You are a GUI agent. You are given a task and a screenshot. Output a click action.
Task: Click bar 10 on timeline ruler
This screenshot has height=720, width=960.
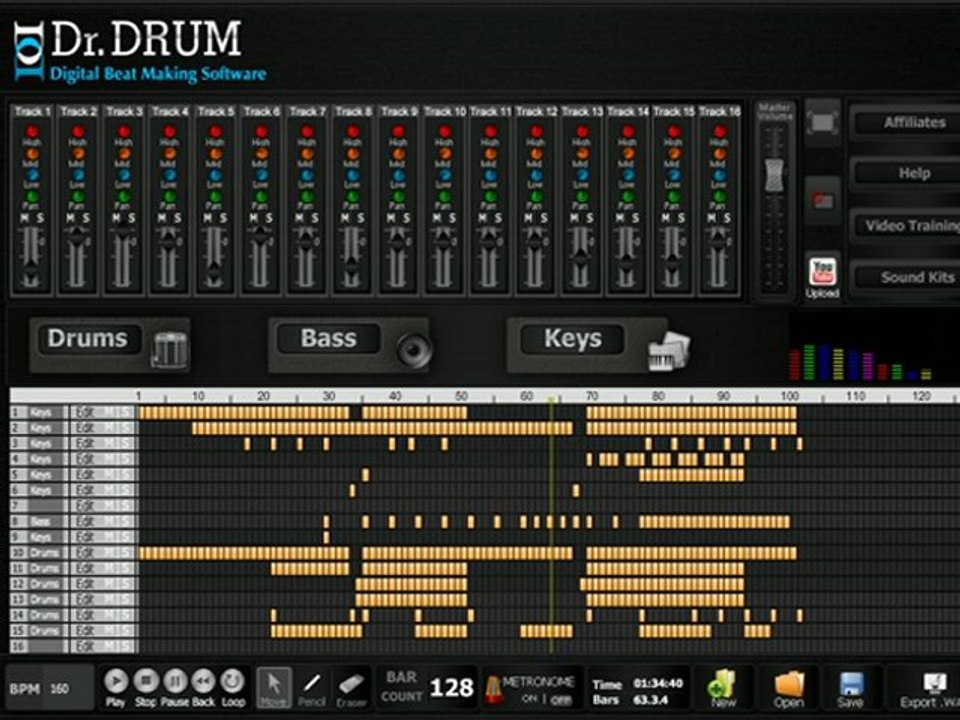(x=198, y=396)
